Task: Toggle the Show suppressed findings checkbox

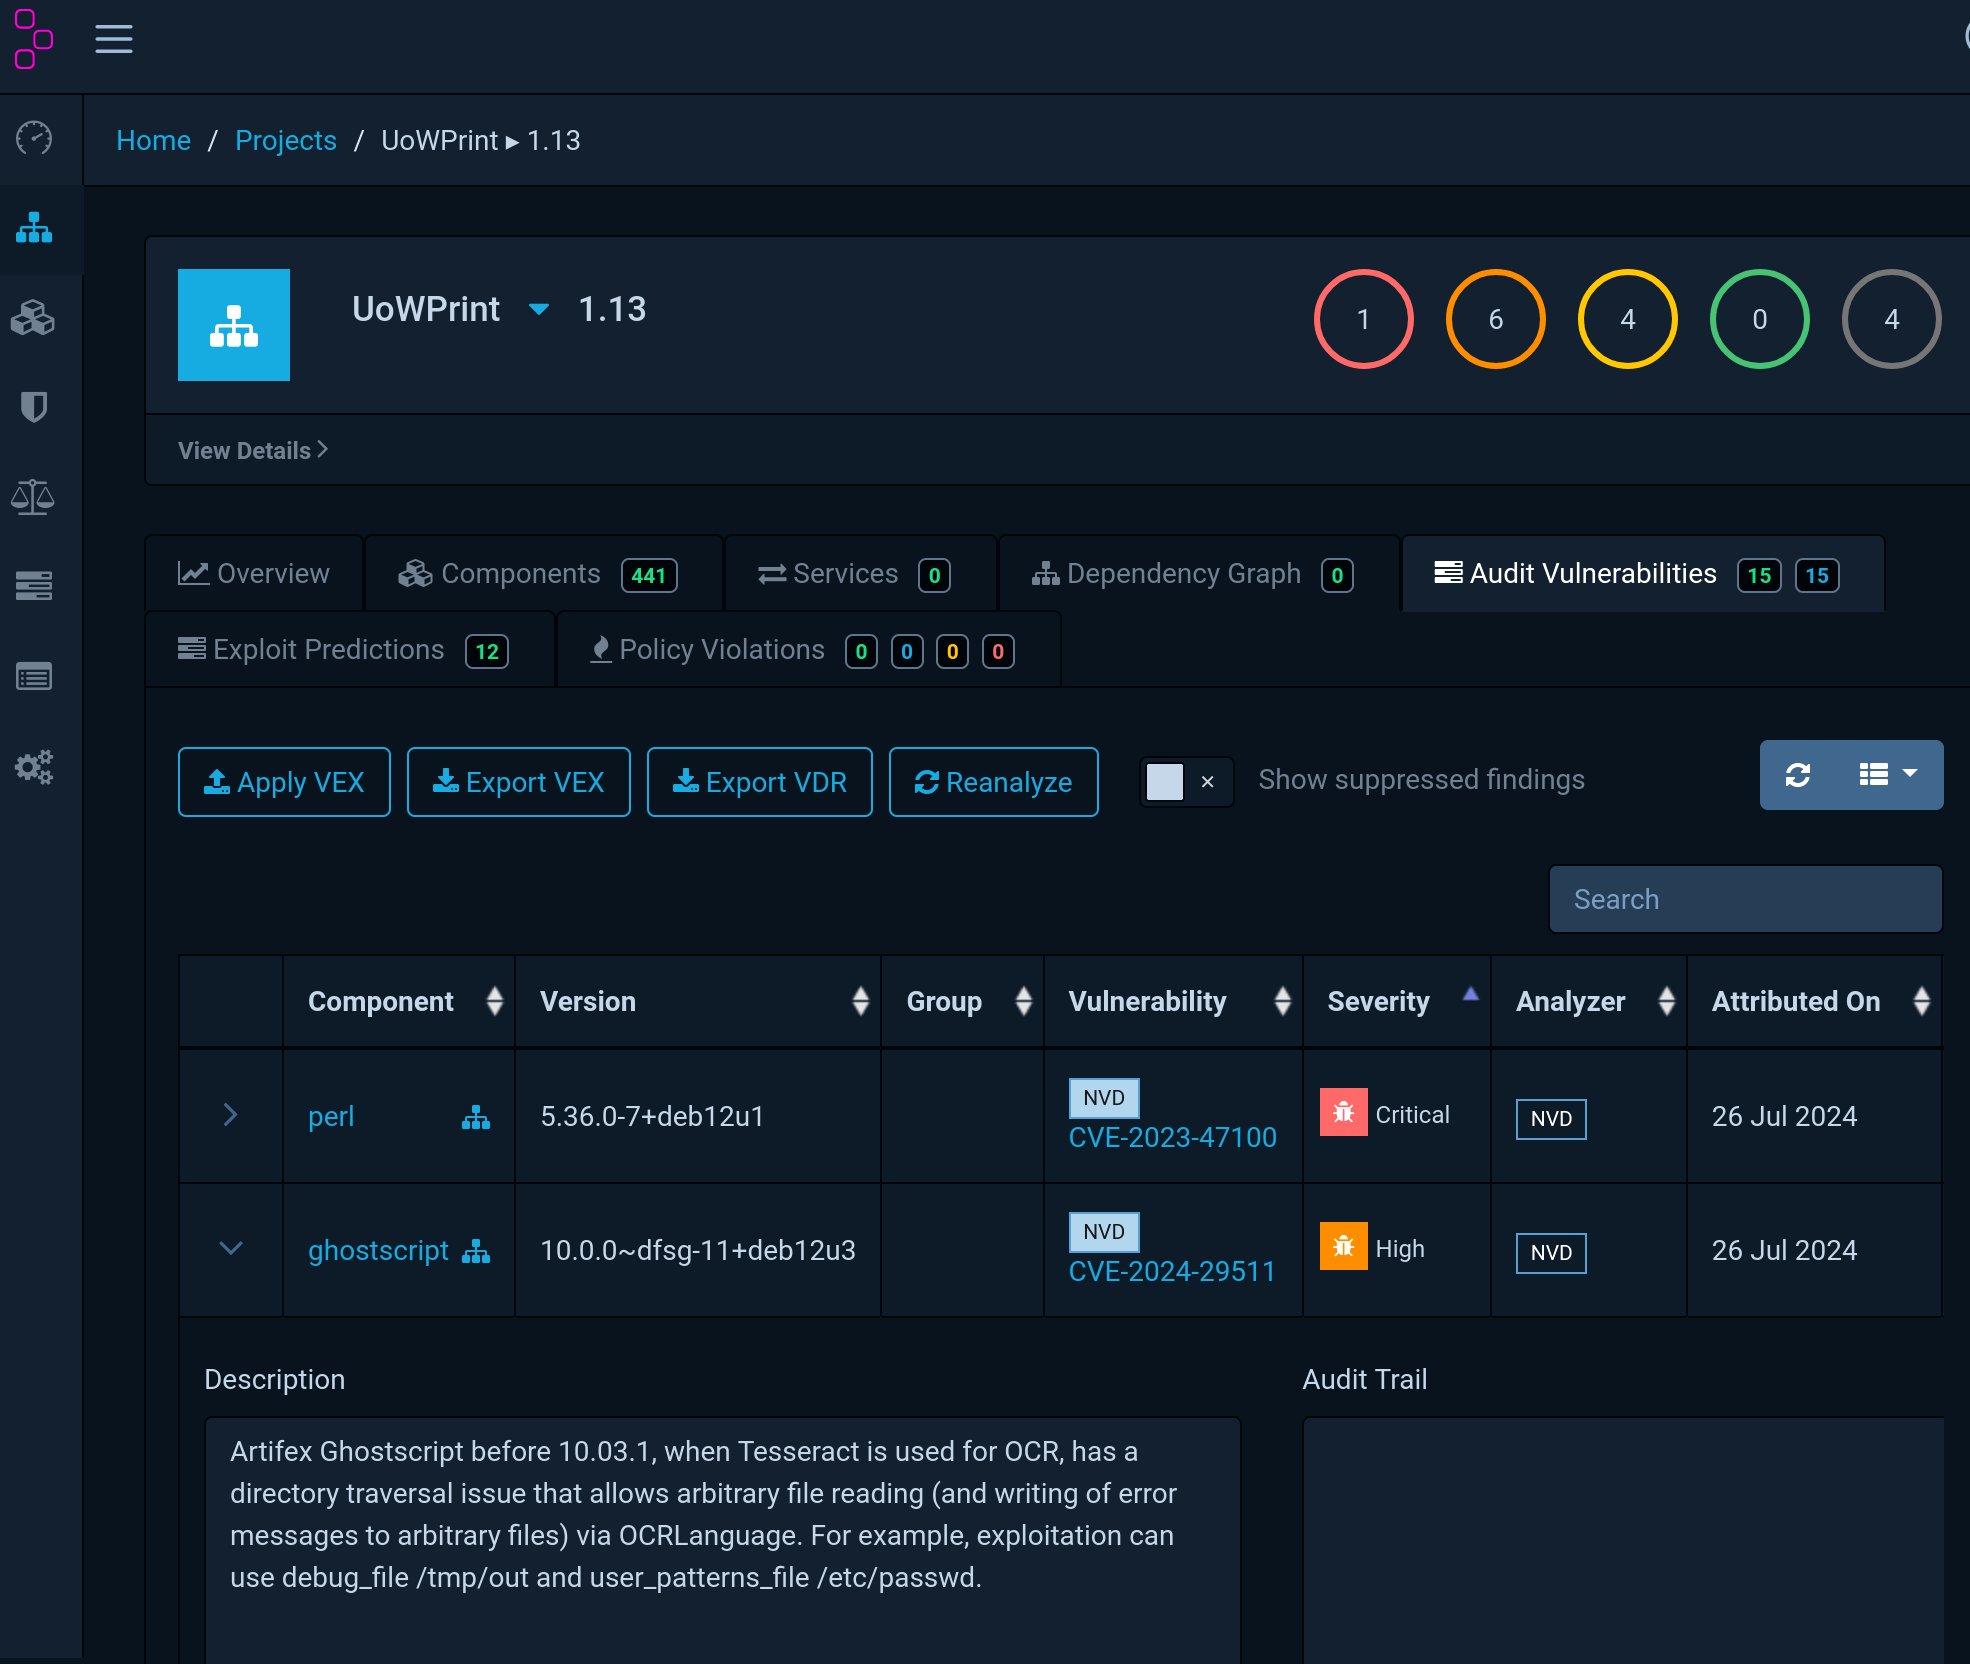Action: coord(1164,781)
